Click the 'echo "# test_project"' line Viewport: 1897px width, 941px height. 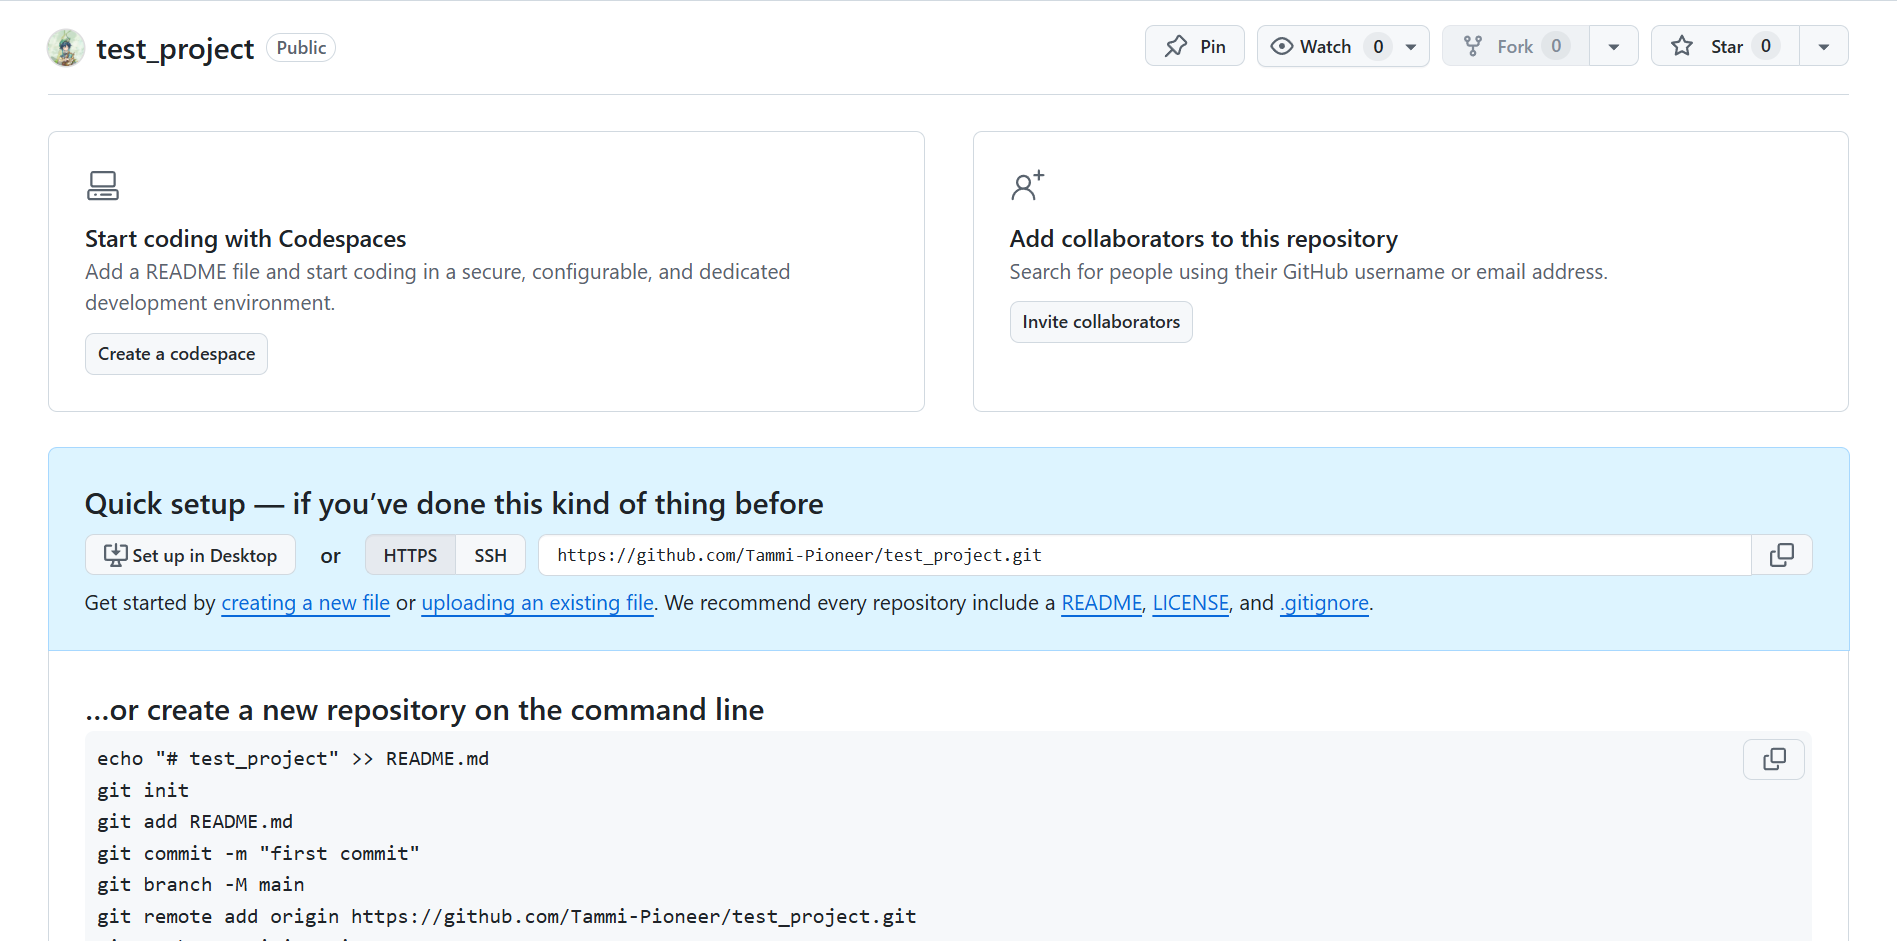click(x=293, y=759)
